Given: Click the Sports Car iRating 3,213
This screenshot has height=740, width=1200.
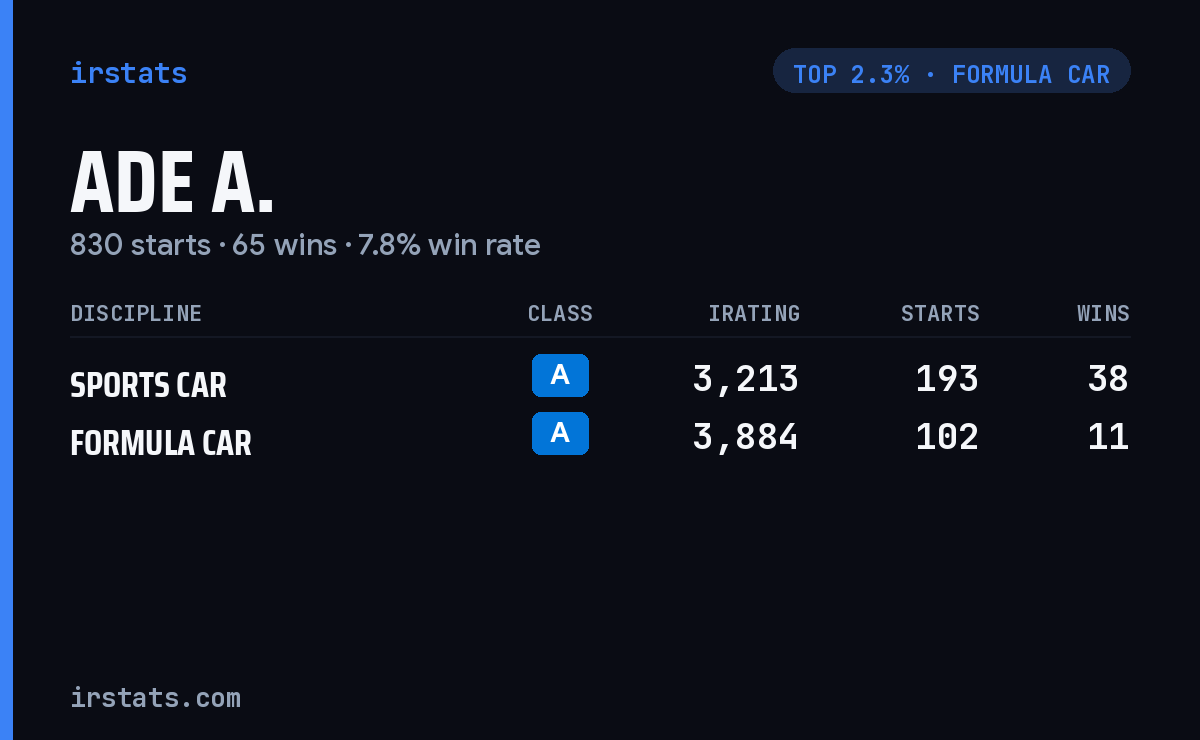Looking at the screenshot, I should coord(746,379).
